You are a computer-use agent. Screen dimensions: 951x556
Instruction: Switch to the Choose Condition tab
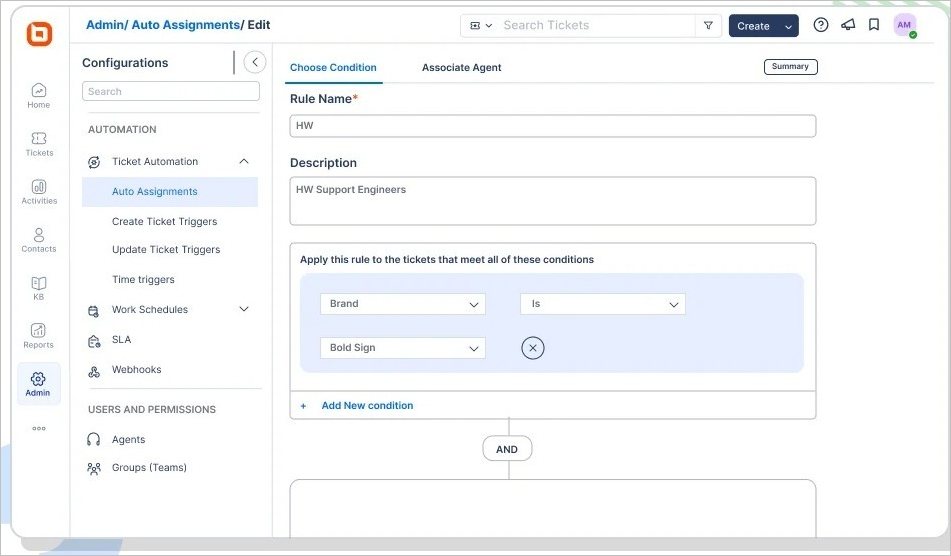tap(333, 67)
